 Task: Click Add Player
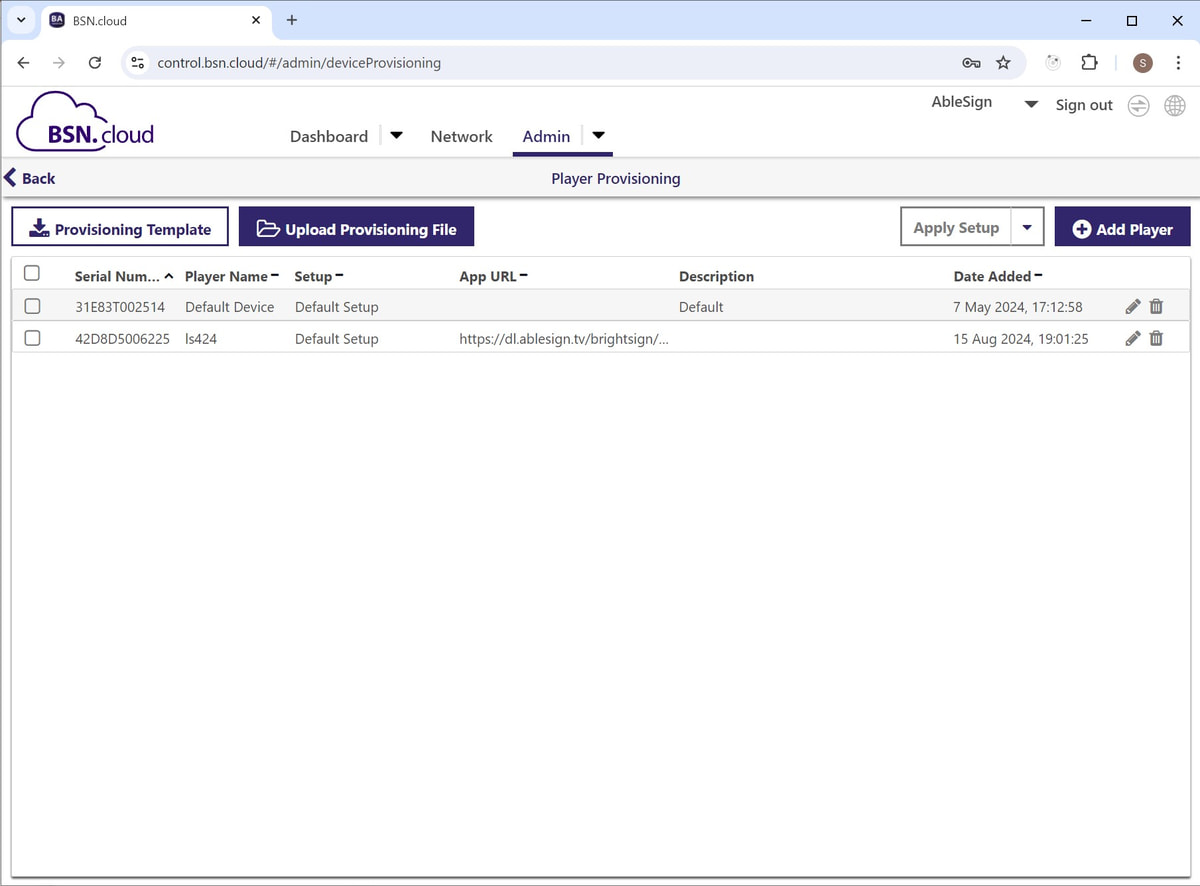tap(1122, 227)
